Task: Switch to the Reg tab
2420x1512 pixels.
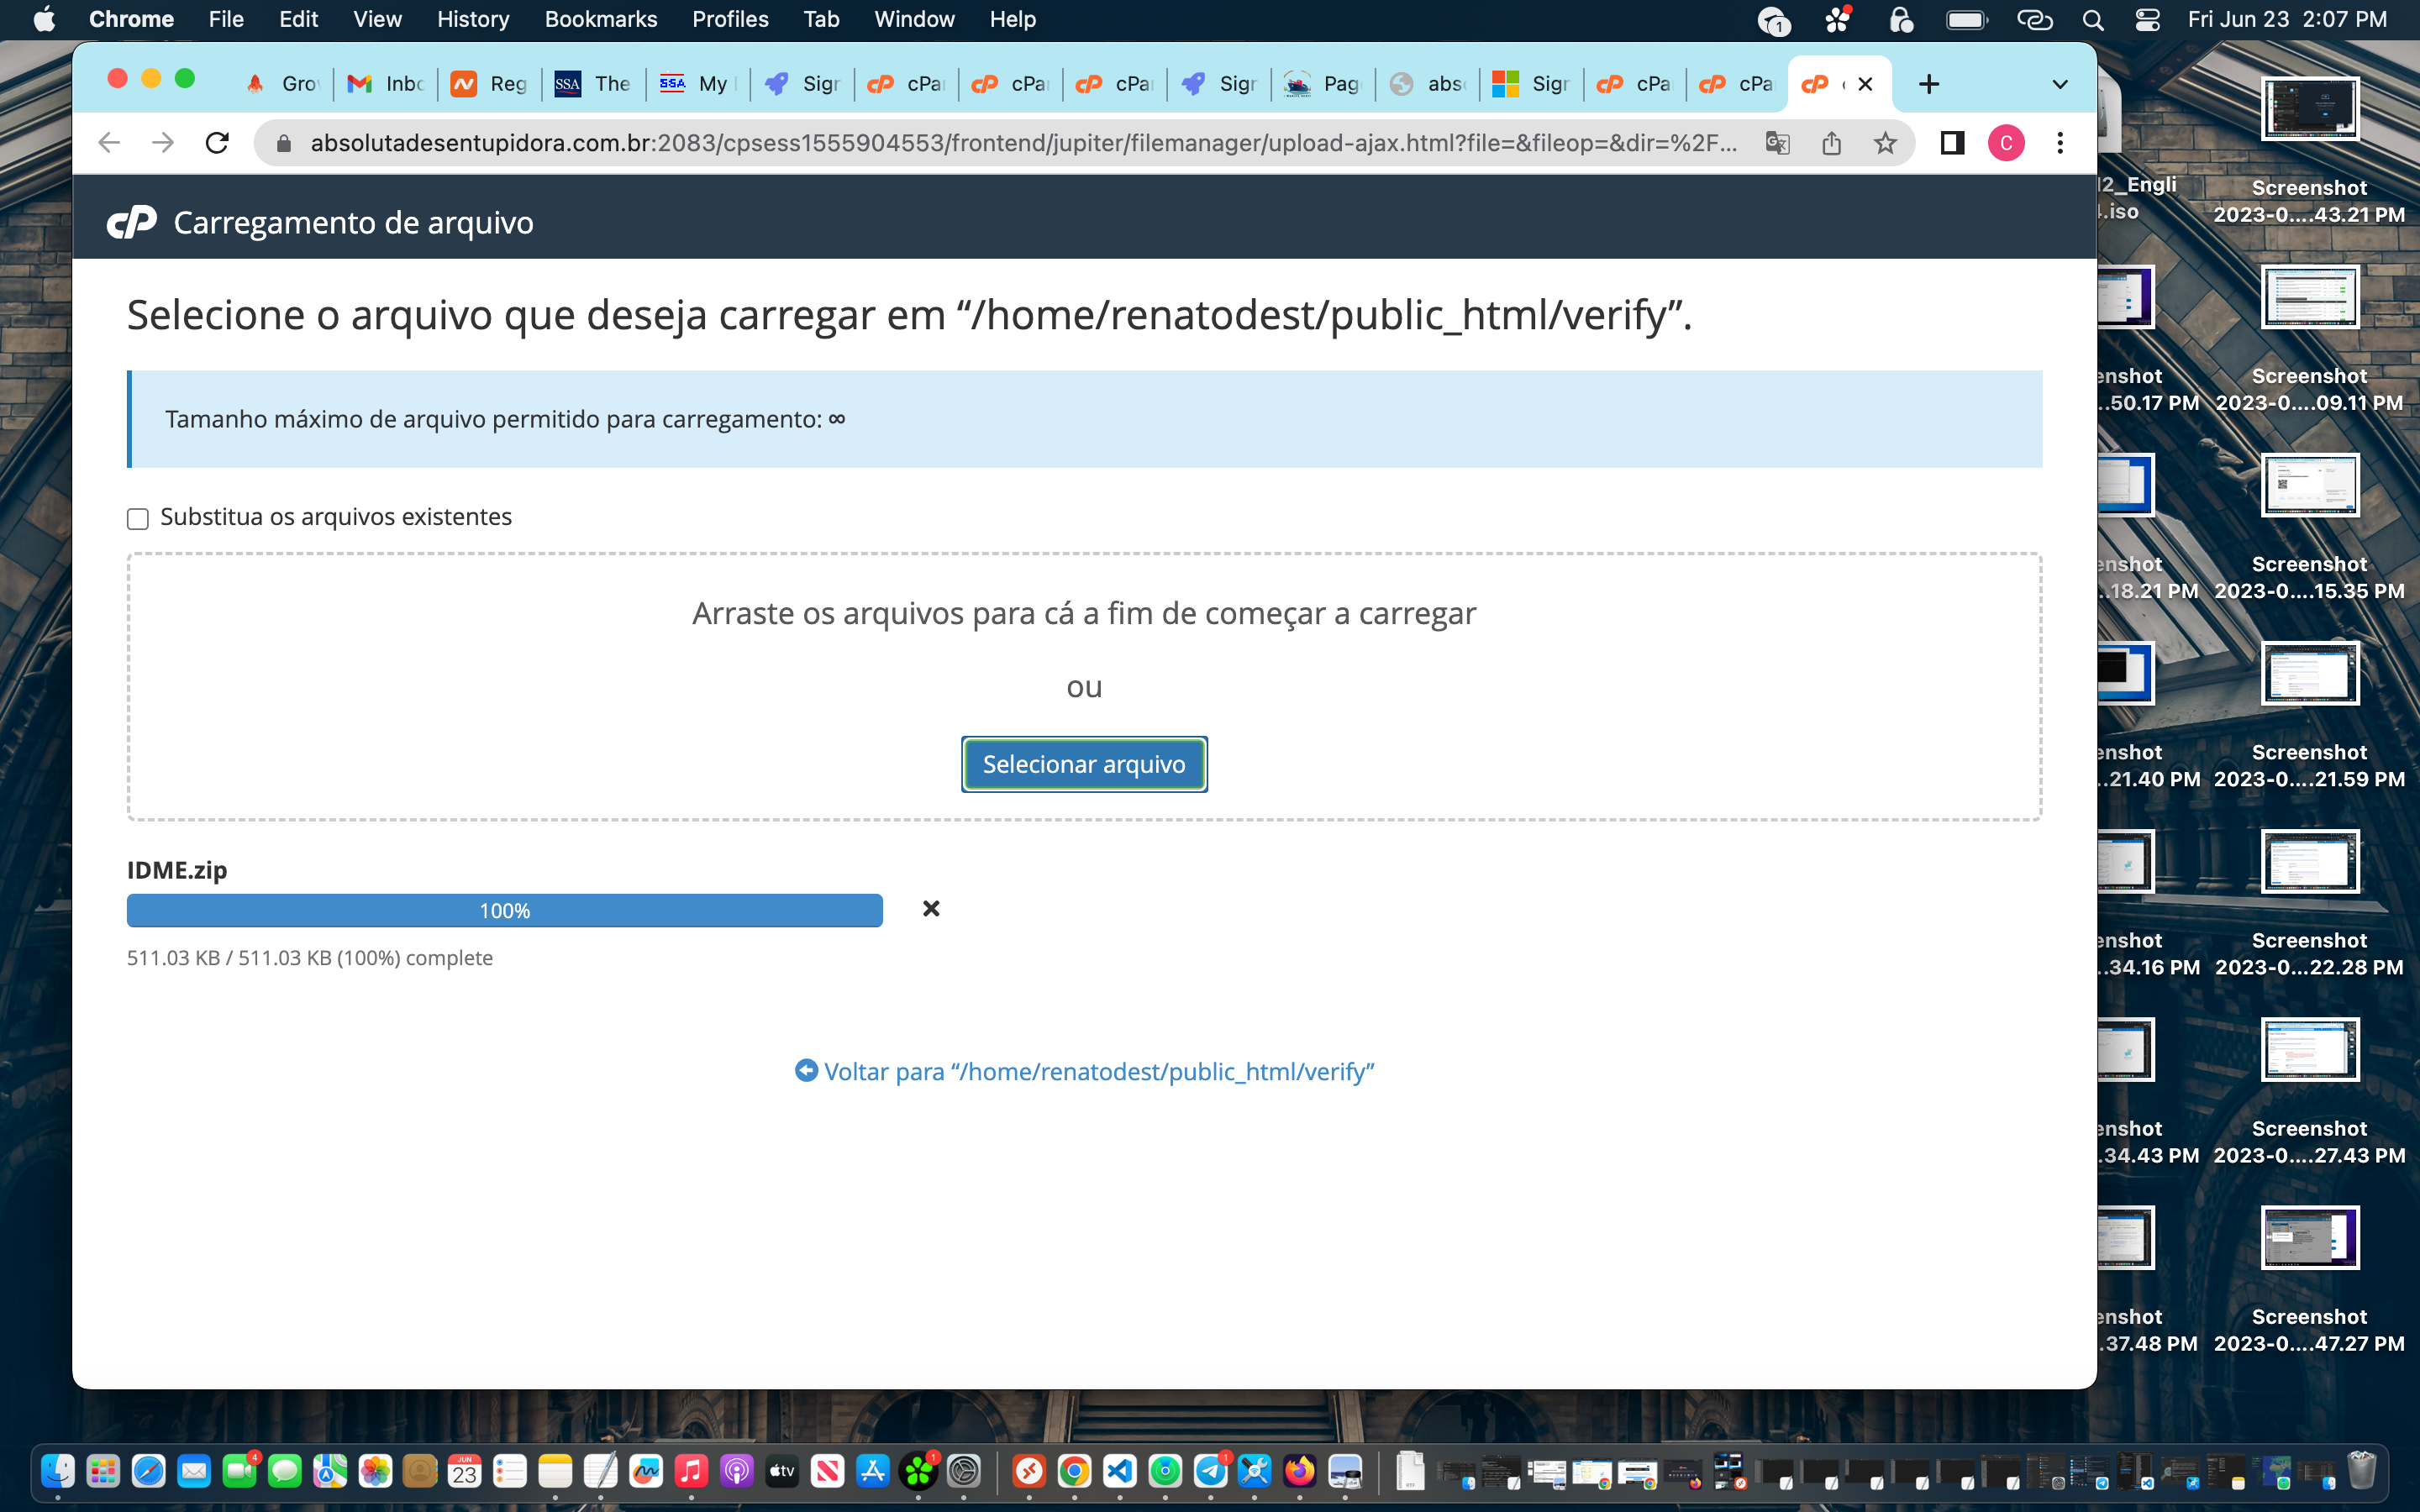Action: tap(490, 84)
